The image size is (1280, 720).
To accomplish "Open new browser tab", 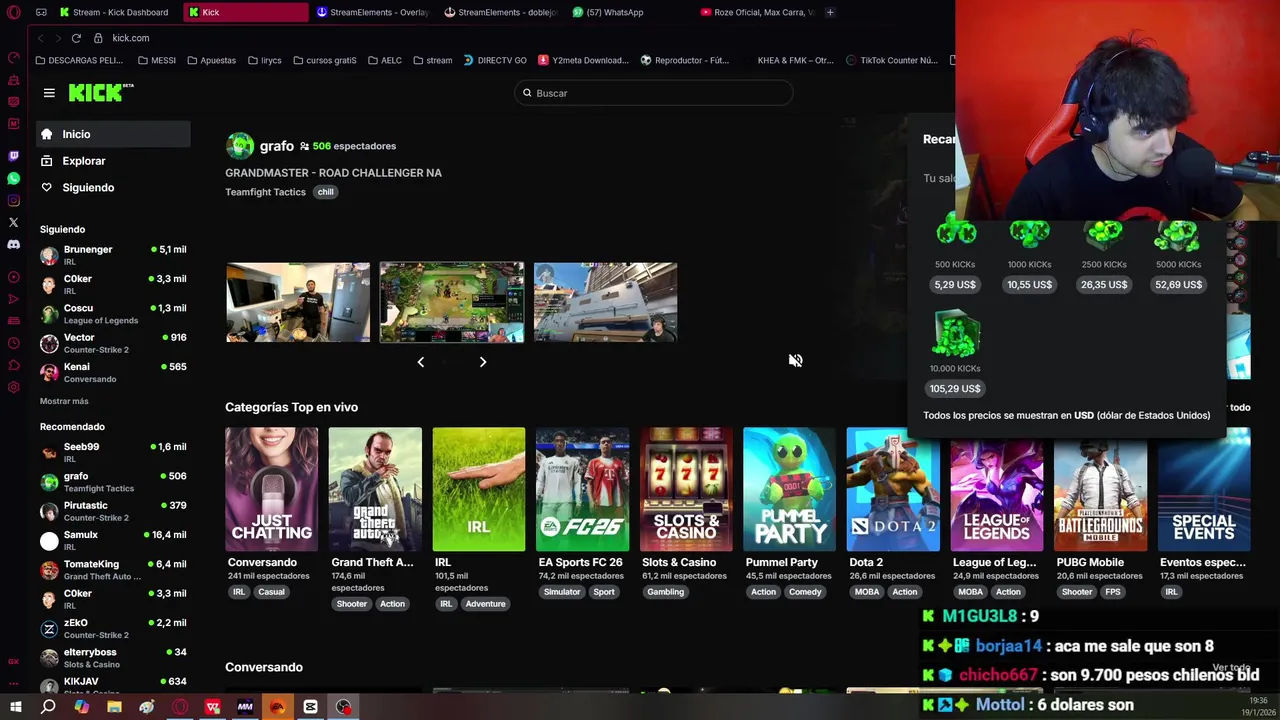I will (x=830, y=12).
